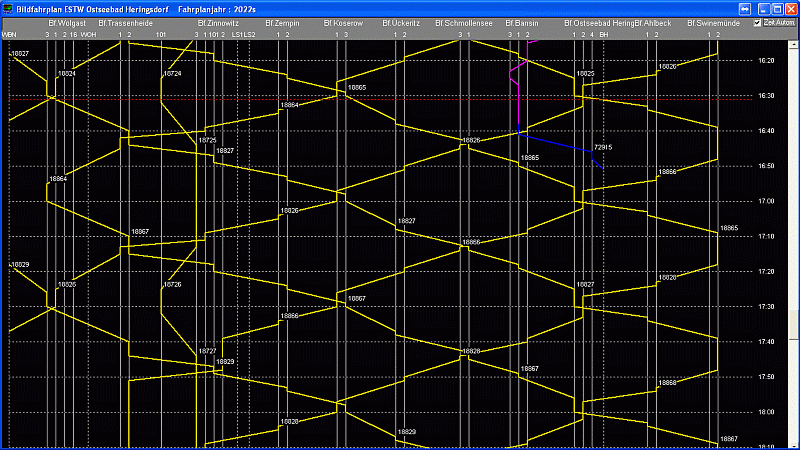The image size is (800, 450).
Task: Select the Bf.Koserow station header
Action: coord(343,23)
